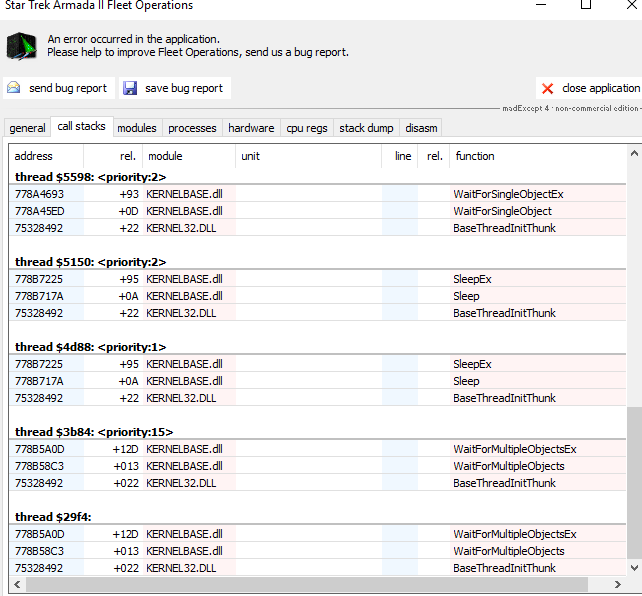Click the horizontal scrollbar left arrow

pos(17,584)
